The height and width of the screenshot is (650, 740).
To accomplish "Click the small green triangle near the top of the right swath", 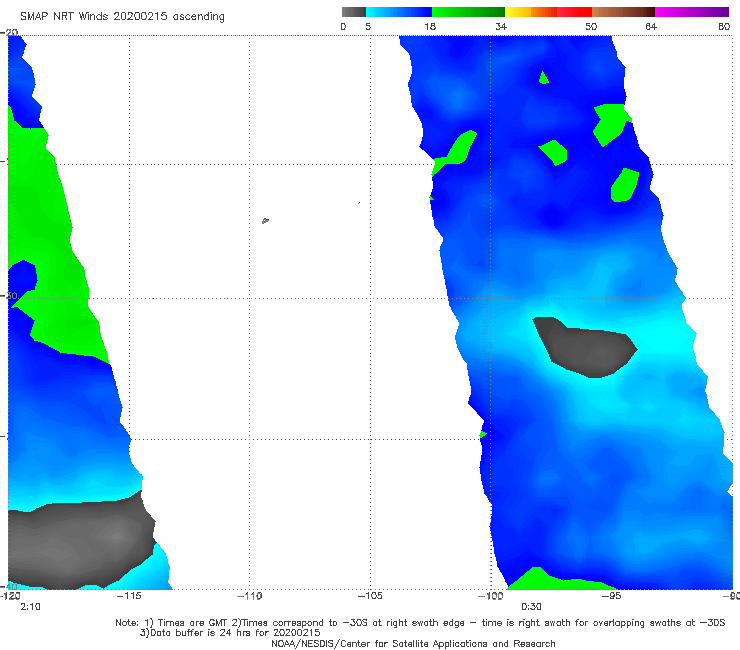I will (x=544, y=78).
